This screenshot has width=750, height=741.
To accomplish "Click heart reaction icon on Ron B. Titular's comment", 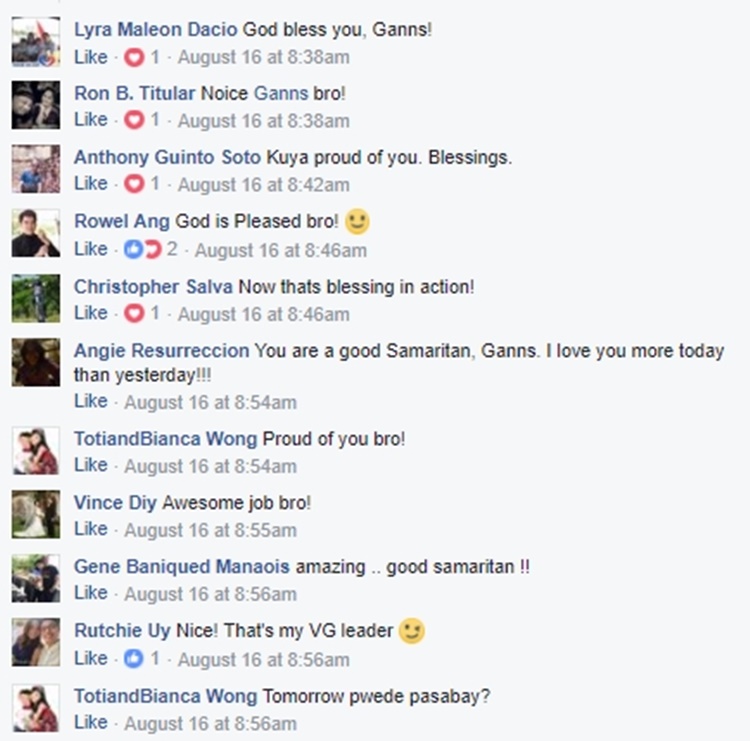I will click(134, 120).
